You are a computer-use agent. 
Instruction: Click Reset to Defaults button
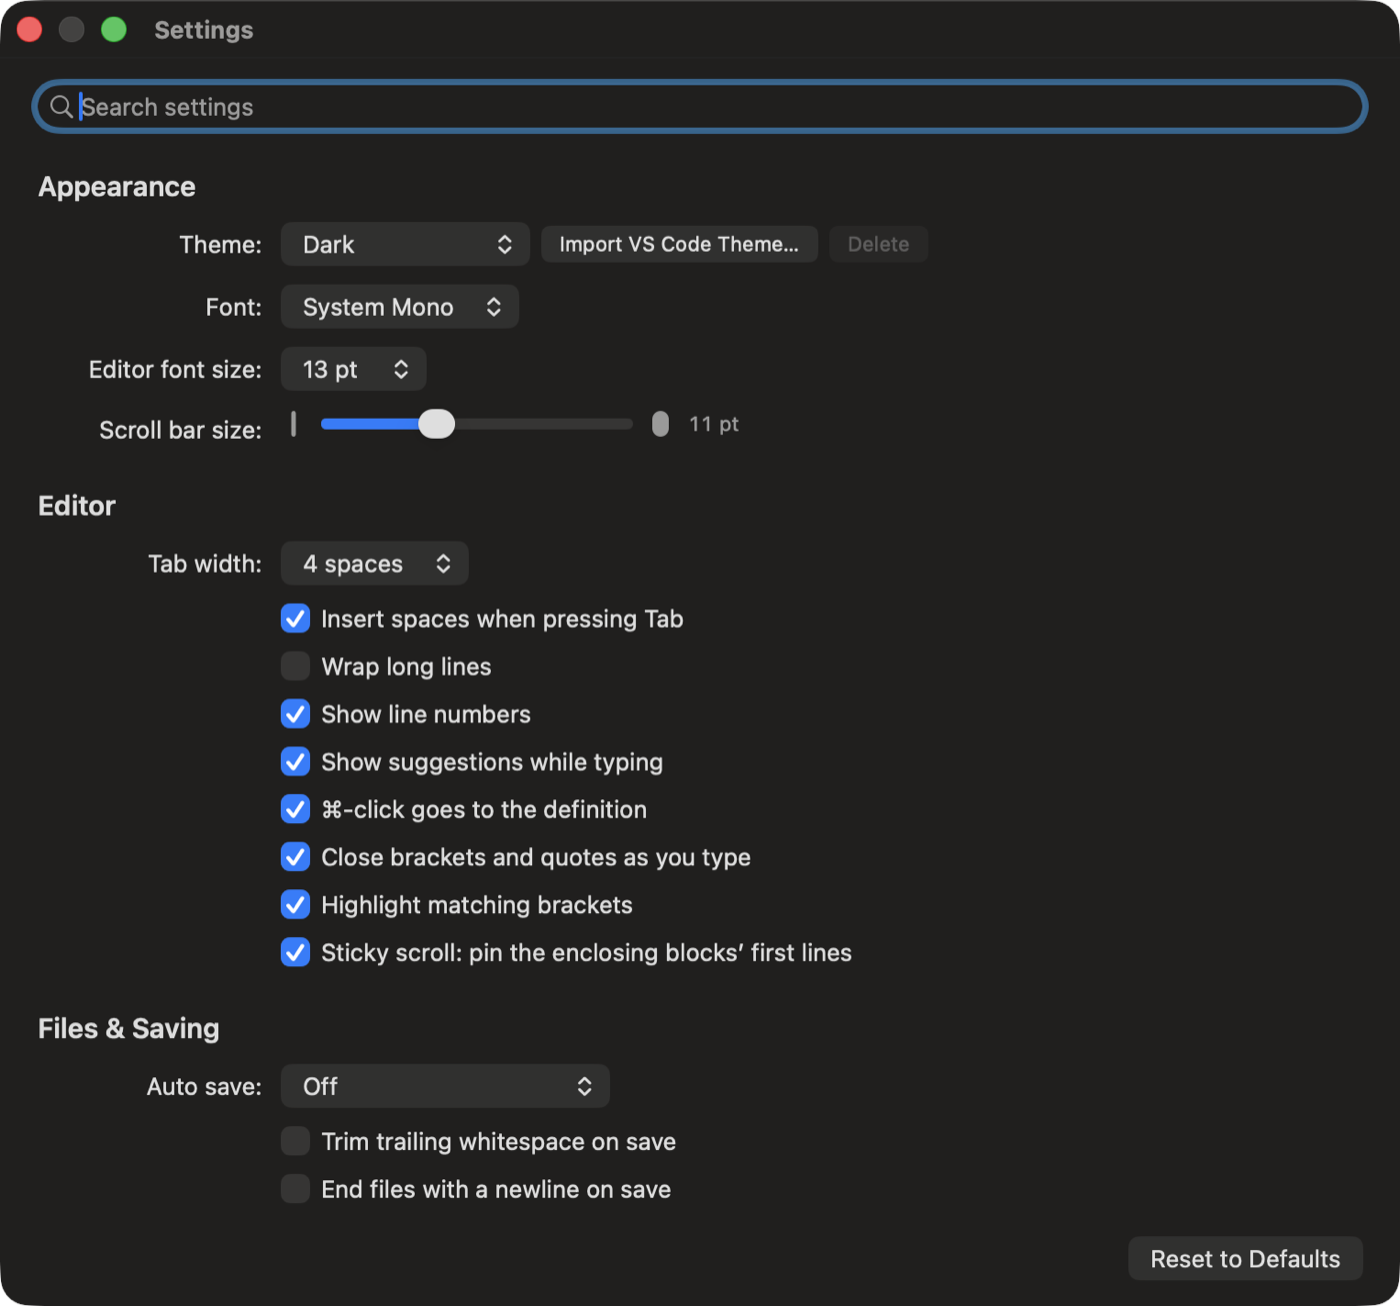pos(1245,1259)
